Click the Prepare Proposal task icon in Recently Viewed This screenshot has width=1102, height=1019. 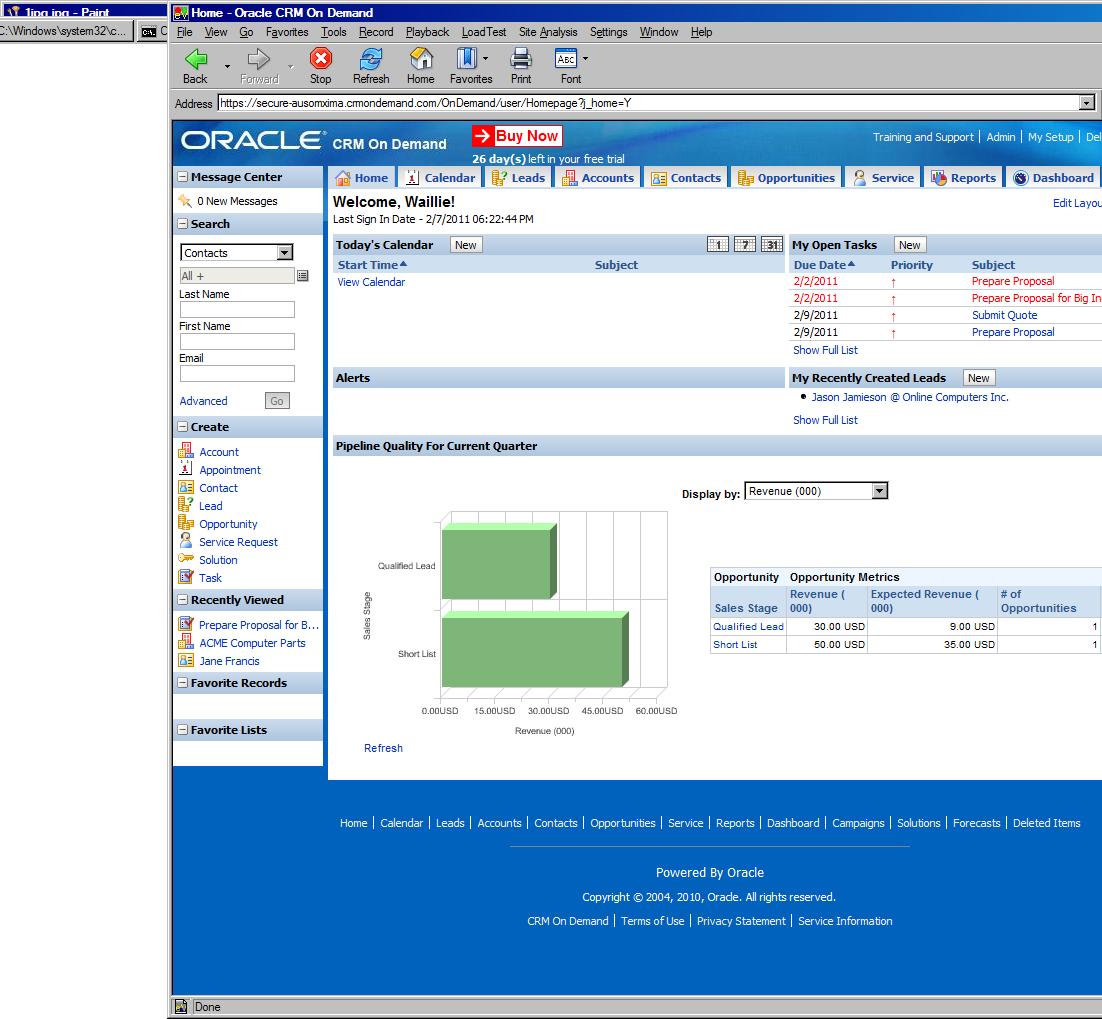pos(186,623)
